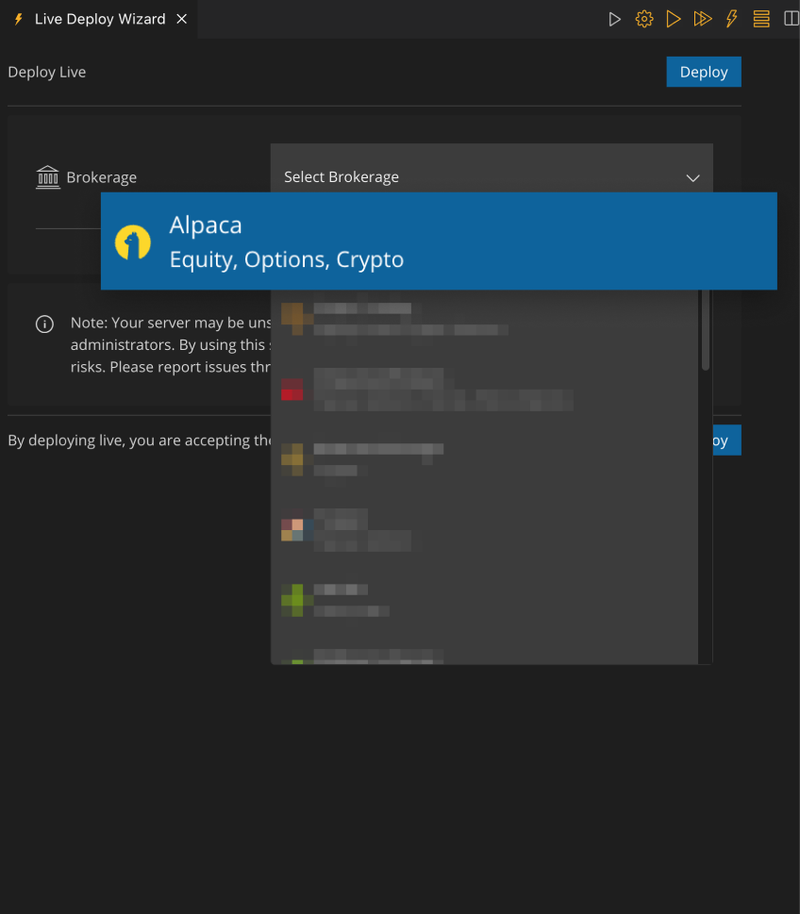Click the bank icon beside Brokerage

click(x=48, y=177)
